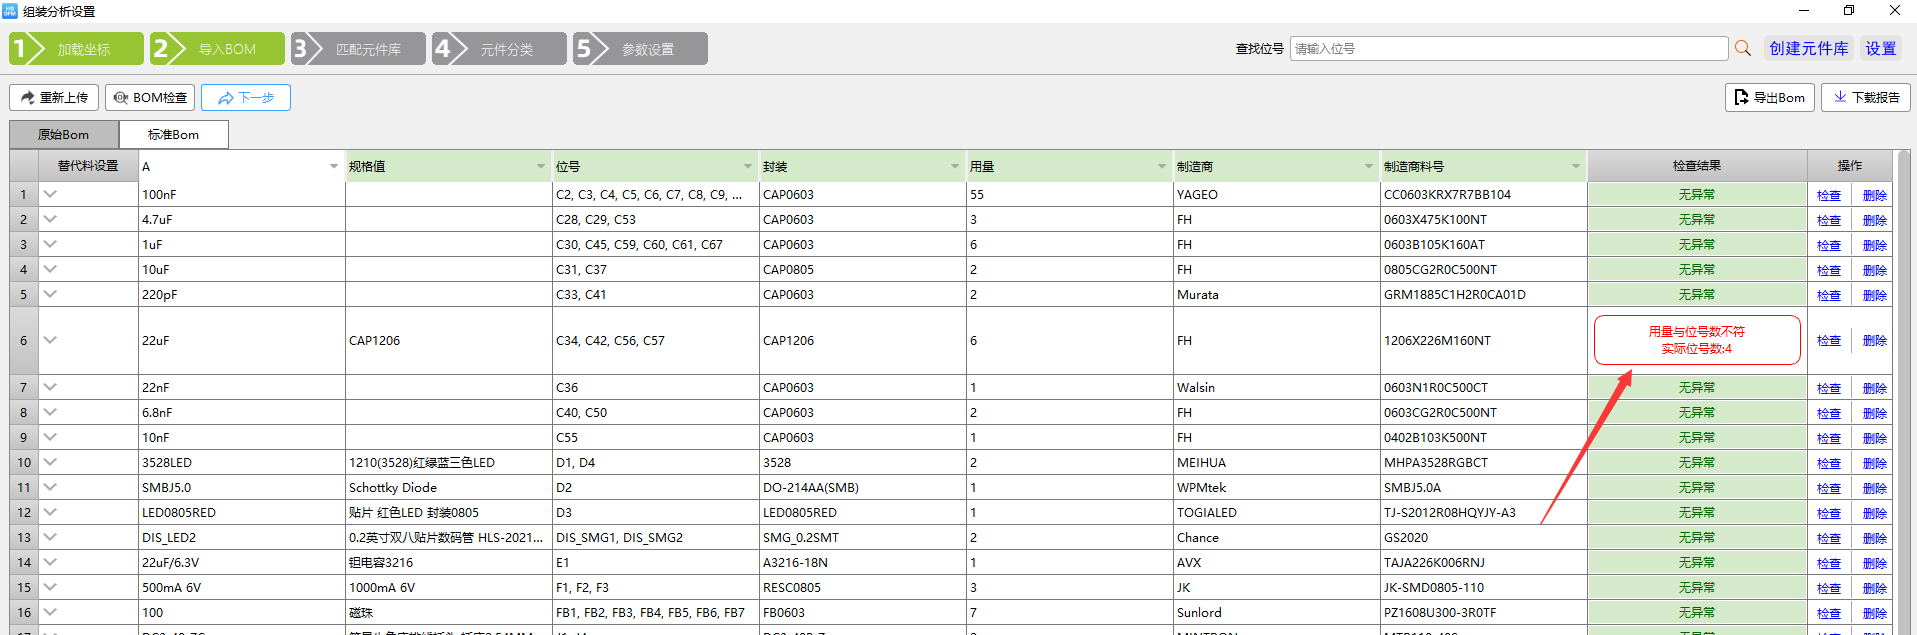Click 删除 link for row 6
The height and width of the screenshot is (635, 1917).
coord(1874,341)
